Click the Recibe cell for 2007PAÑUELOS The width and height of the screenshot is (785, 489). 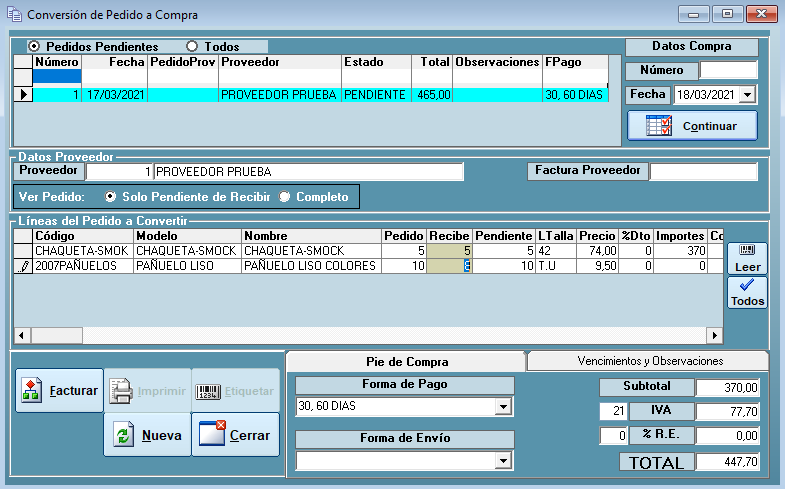point(449,266)
